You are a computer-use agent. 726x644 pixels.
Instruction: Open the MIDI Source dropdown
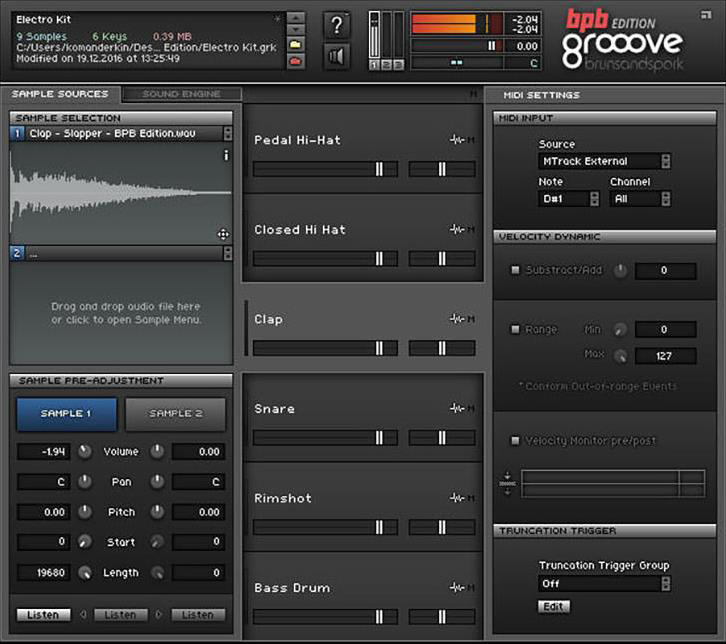click(603, 161)
